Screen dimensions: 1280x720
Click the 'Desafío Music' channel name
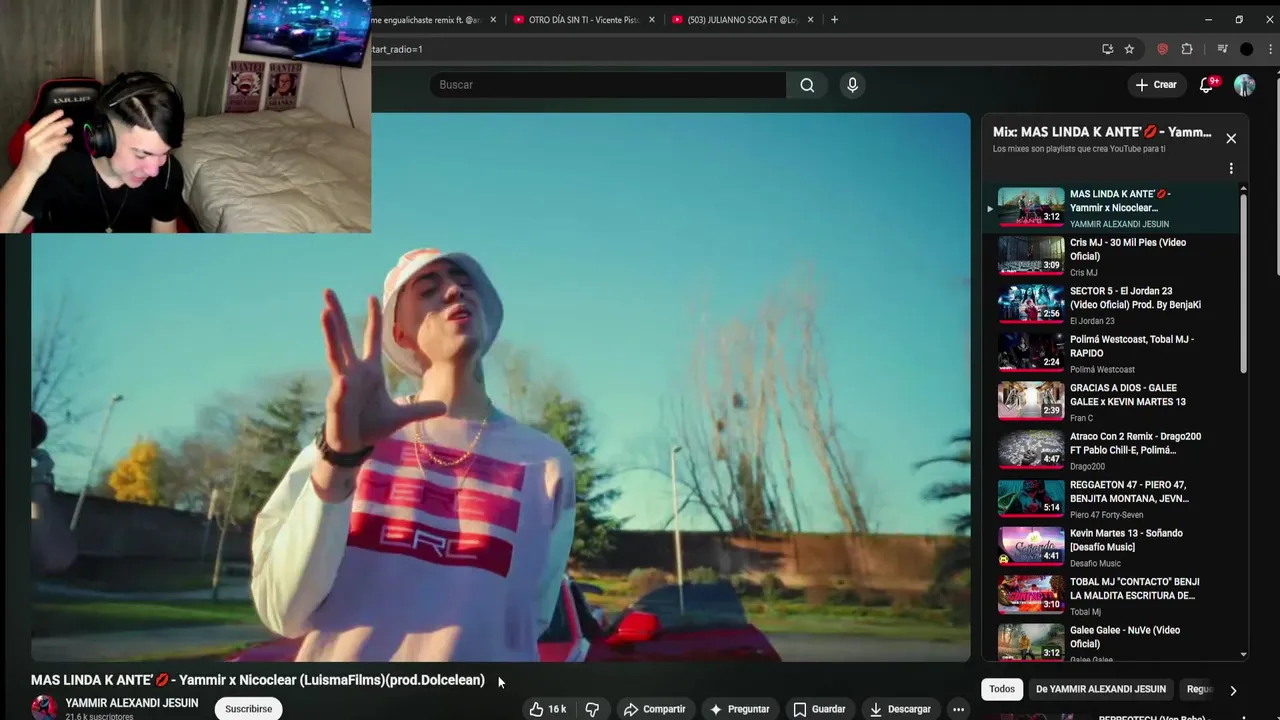click(x=1095, y=564)
